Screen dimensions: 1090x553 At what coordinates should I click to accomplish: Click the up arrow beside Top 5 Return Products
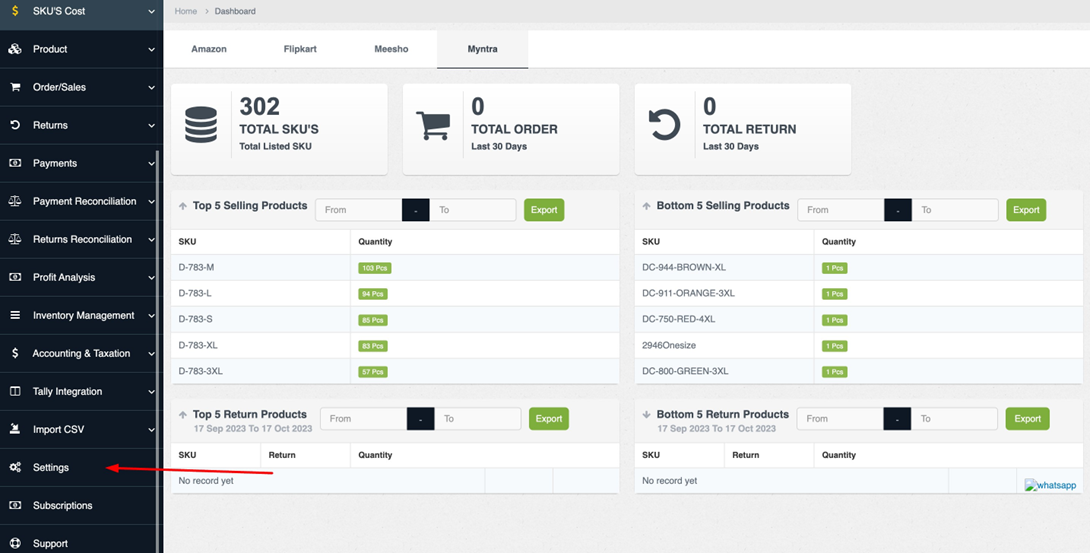click(x=183, y=415)
